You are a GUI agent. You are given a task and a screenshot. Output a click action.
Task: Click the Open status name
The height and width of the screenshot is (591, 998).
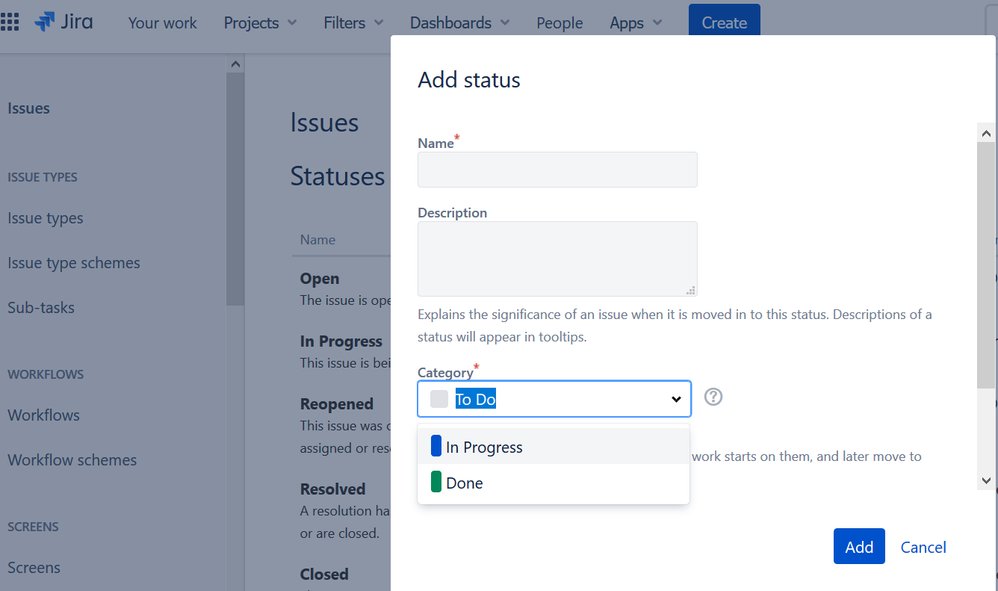tap(320, 279)
